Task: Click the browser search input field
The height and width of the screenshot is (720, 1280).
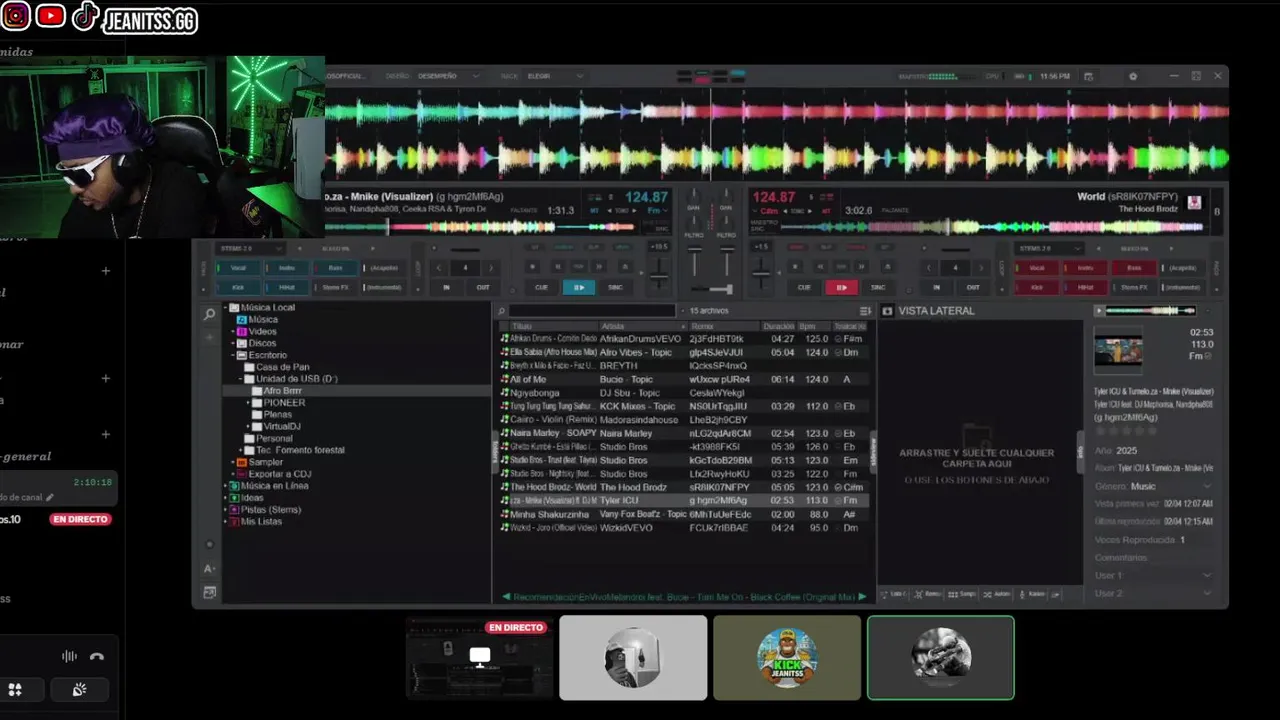Action: point(593,311)
